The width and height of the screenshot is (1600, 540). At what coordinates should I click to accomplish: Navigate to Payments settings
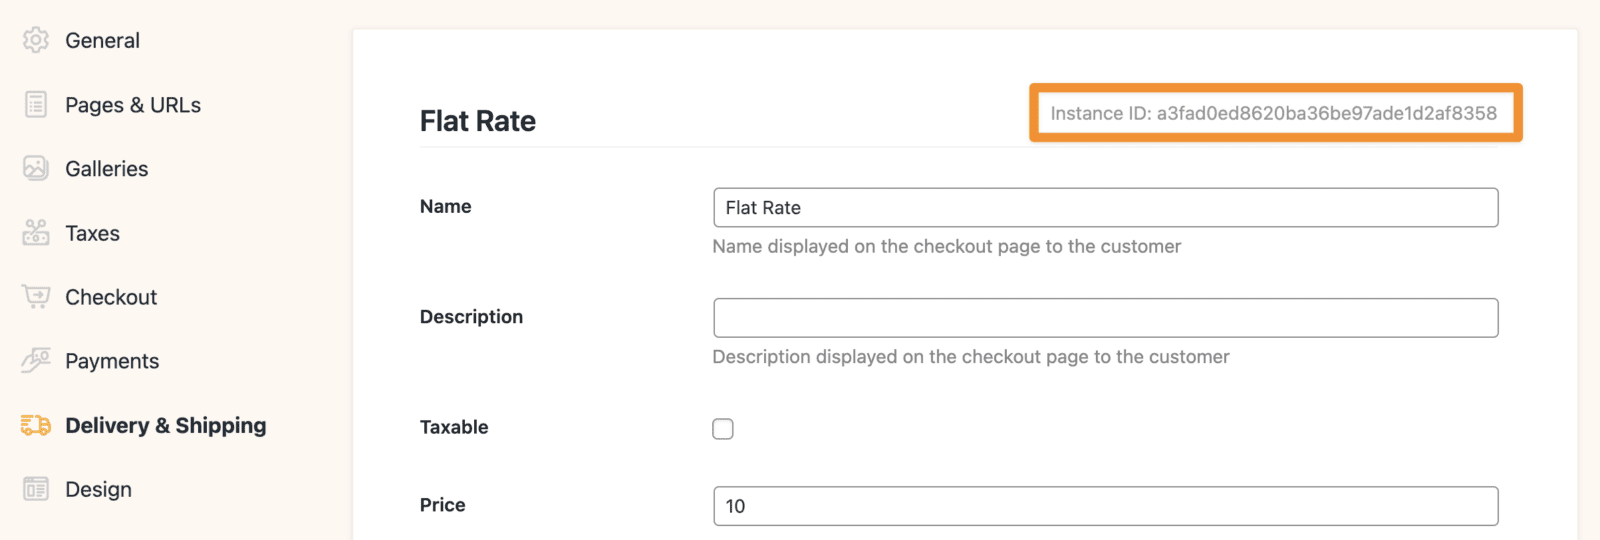[112, 361]
